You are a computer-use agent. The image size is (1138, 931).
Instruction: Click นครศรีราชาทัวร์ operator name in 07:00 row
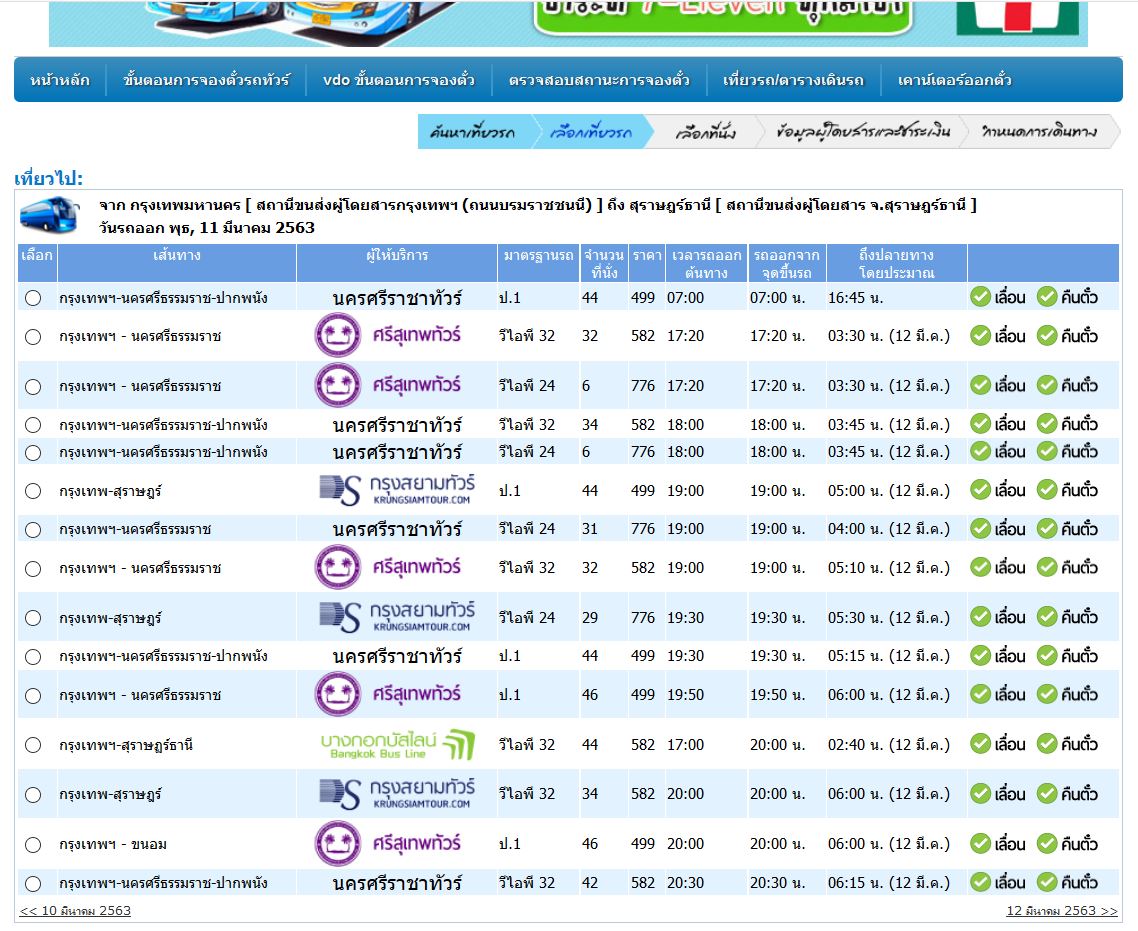[397, 298]
